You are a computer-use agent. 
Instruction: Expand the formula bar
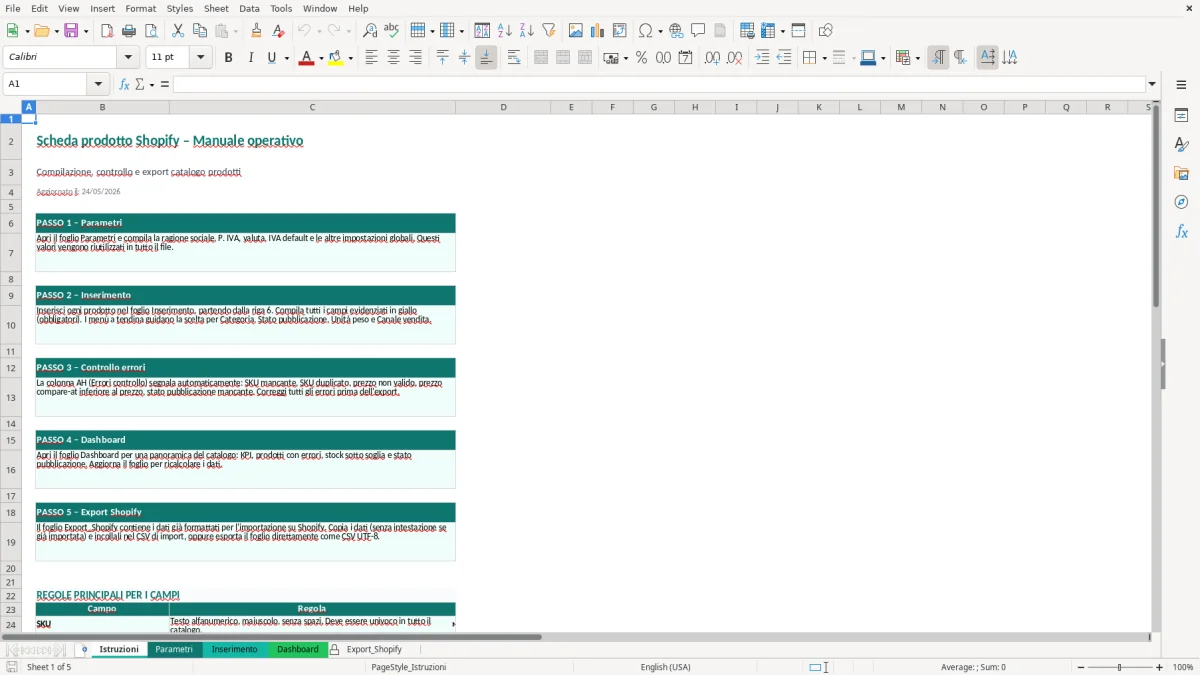pos(1152,84)
